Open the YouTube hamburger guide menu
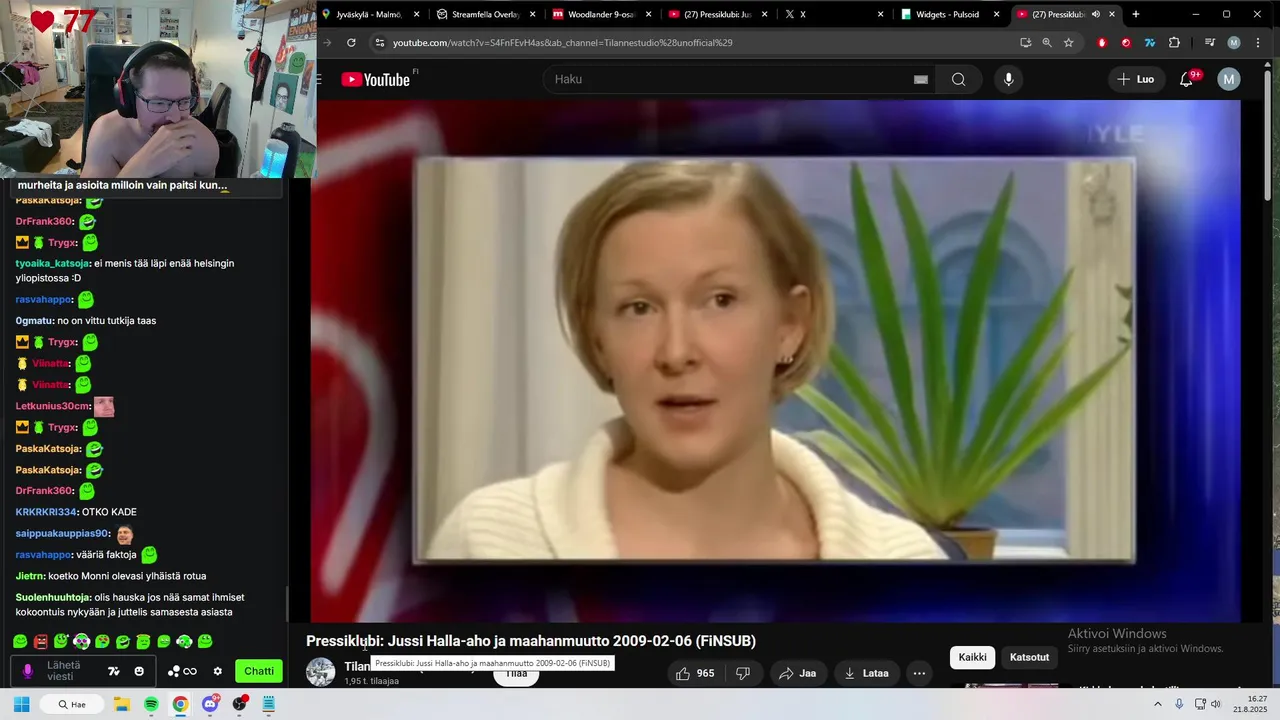The height and width of the screenshot is (720, 1280). pos(319,79)
